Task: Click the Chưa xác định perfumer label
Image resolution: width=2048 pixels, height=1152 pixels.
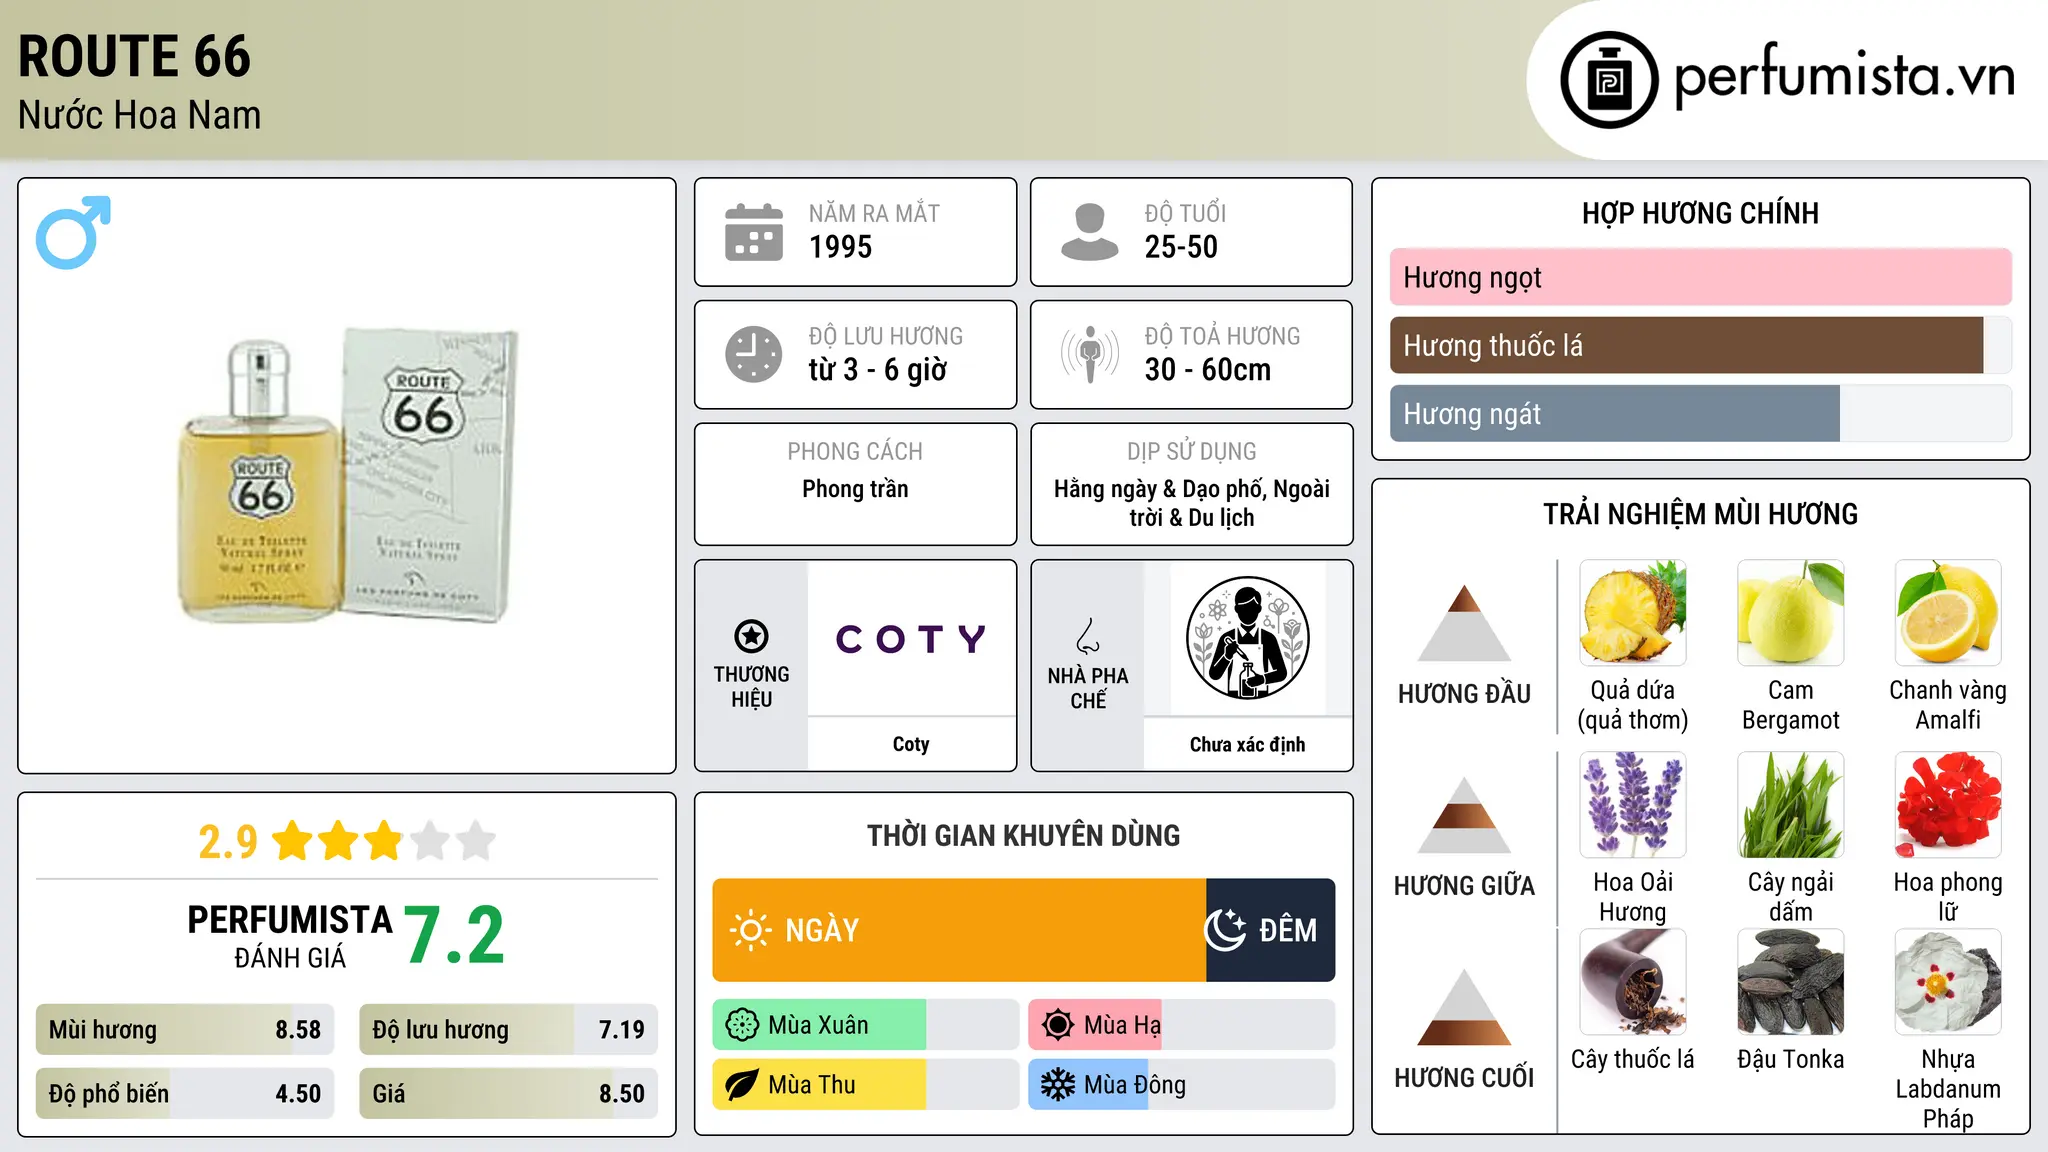Action: [1247, 744]
